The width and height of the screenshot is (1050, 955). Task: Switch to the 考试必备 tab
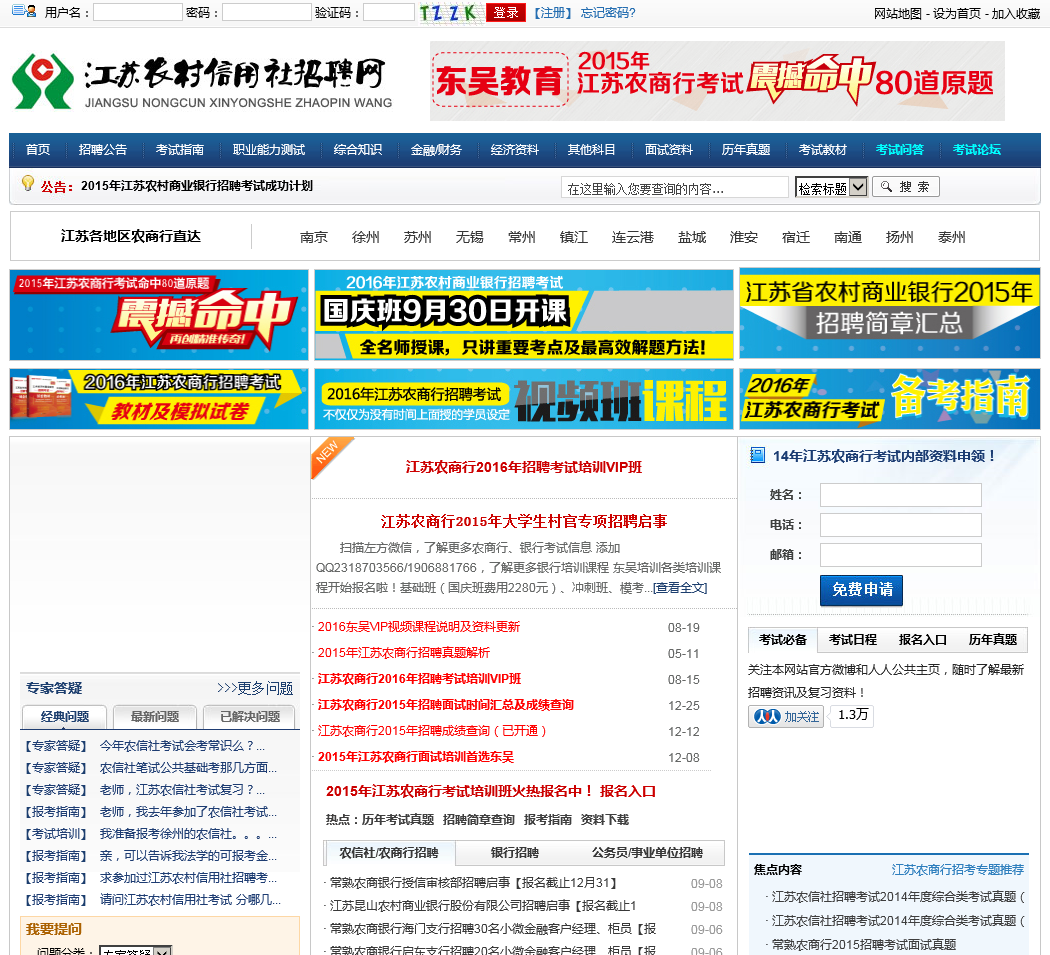tap(783, 640)
